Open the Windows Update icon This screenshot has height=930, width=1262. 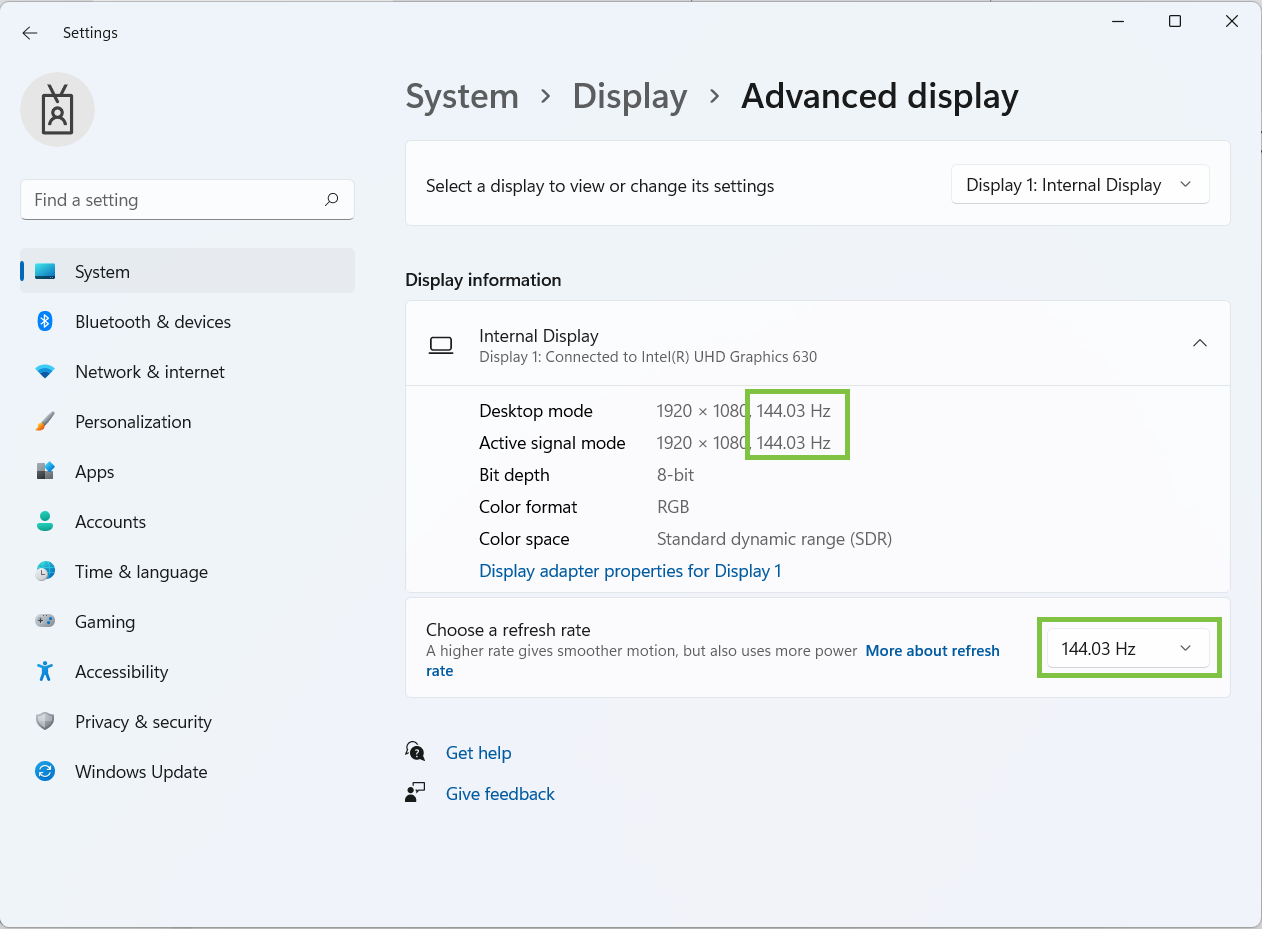pyautogui.click(x=45, y=771)
